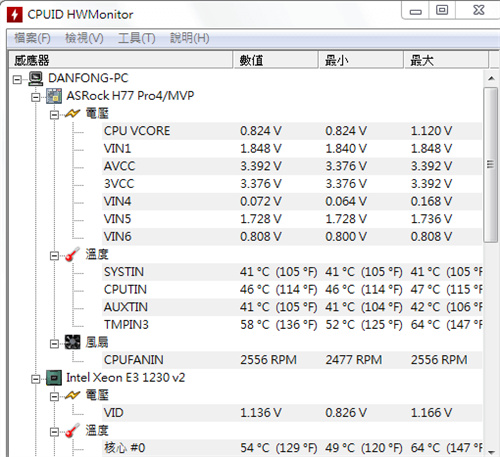Viewport: 500px width, 457px height.
Task: Select the DANFONG-PC tree label
Action: 88,78
